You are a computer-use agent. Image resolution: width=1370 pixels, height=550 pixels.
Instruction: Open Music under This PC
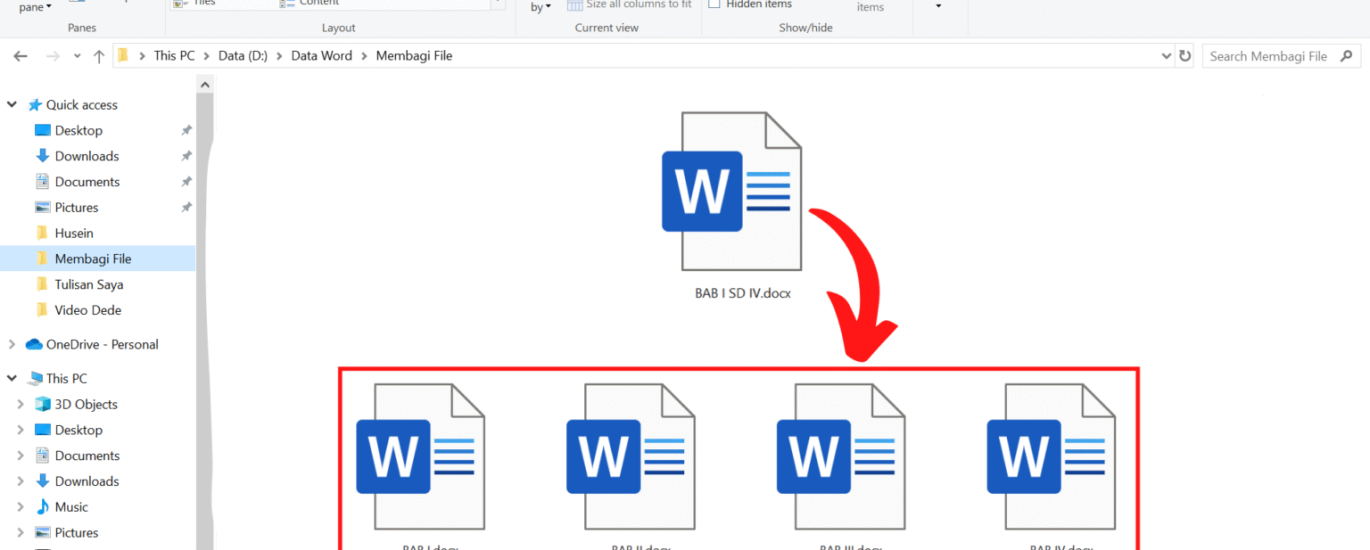pos(71,507)
